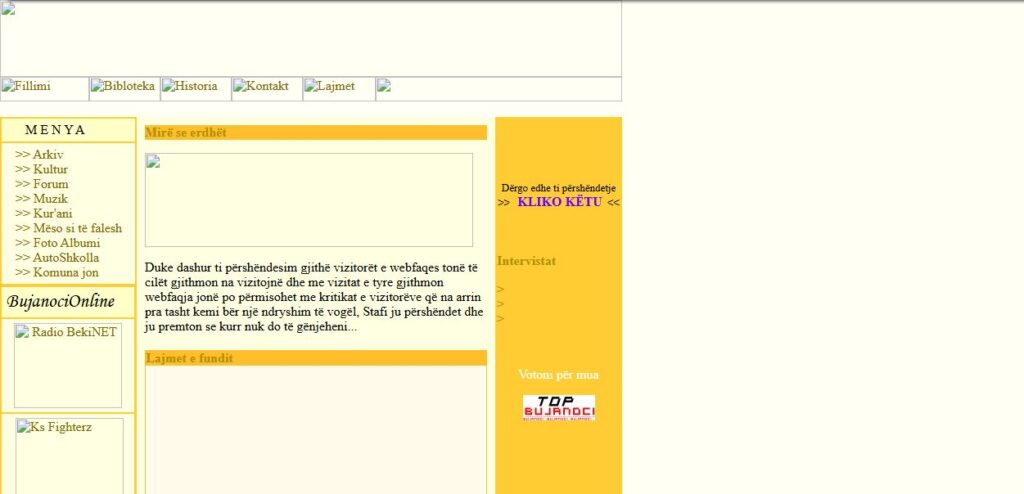Open the Fillimi navigation item

point(44,87)
